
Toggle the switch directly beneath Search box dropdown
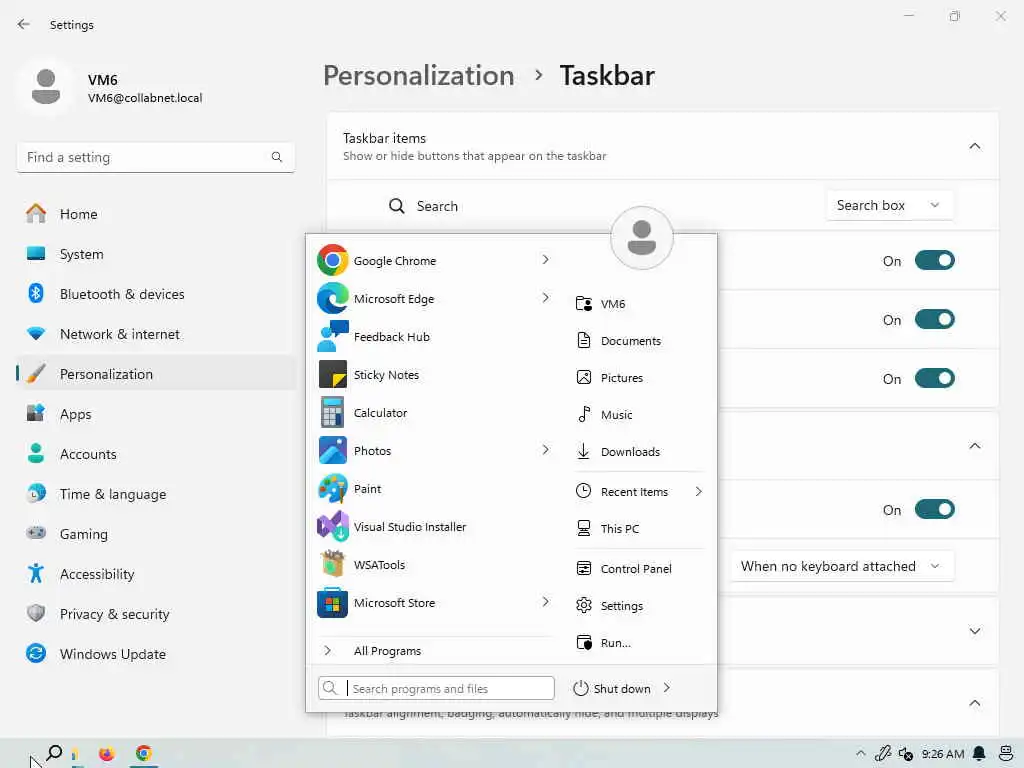click(x=935, y=261)
